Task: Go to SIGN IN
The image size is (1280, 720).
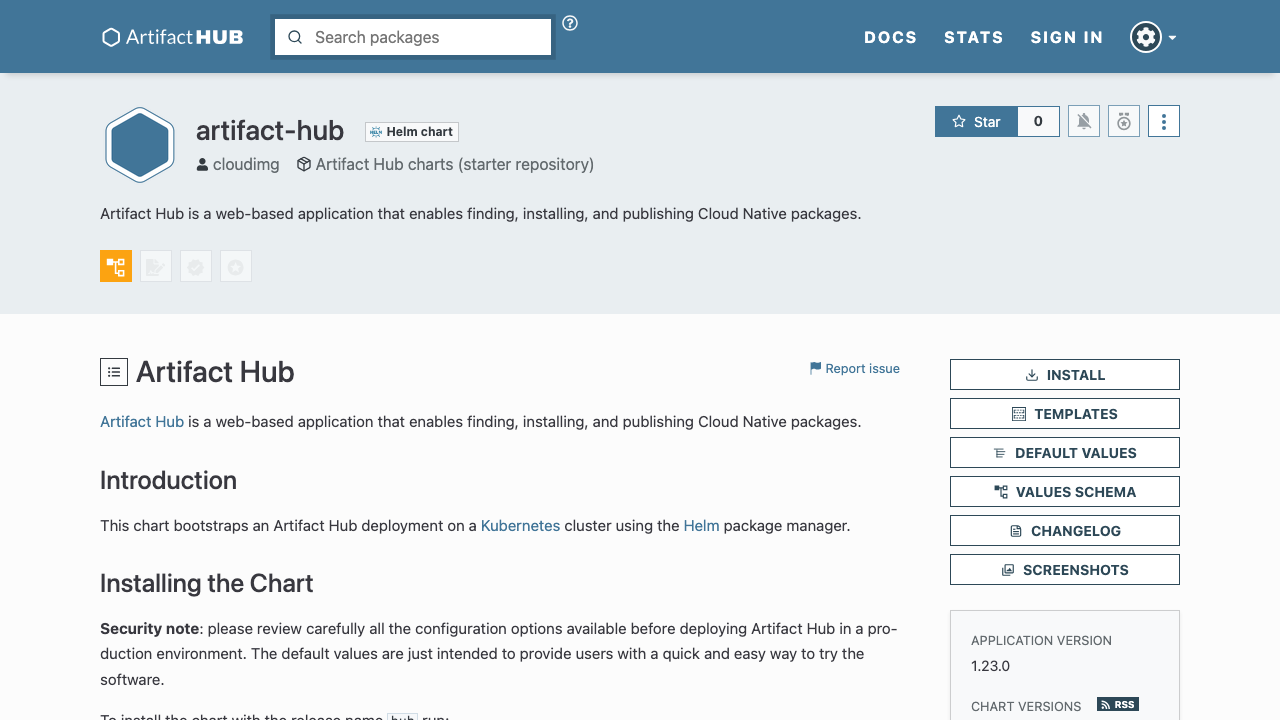Action: pyautogui.click(x=1067, y=37)
